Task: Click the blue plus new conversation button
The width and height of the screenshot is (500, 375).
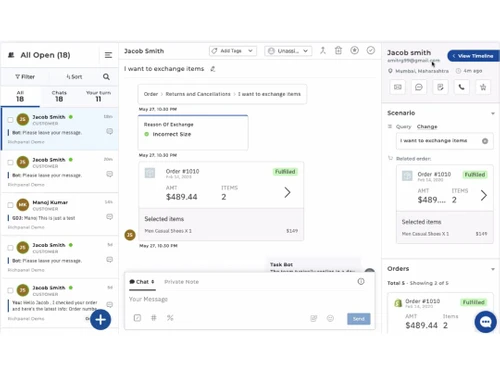Action: pyautogui.click(x=100, y=320)
